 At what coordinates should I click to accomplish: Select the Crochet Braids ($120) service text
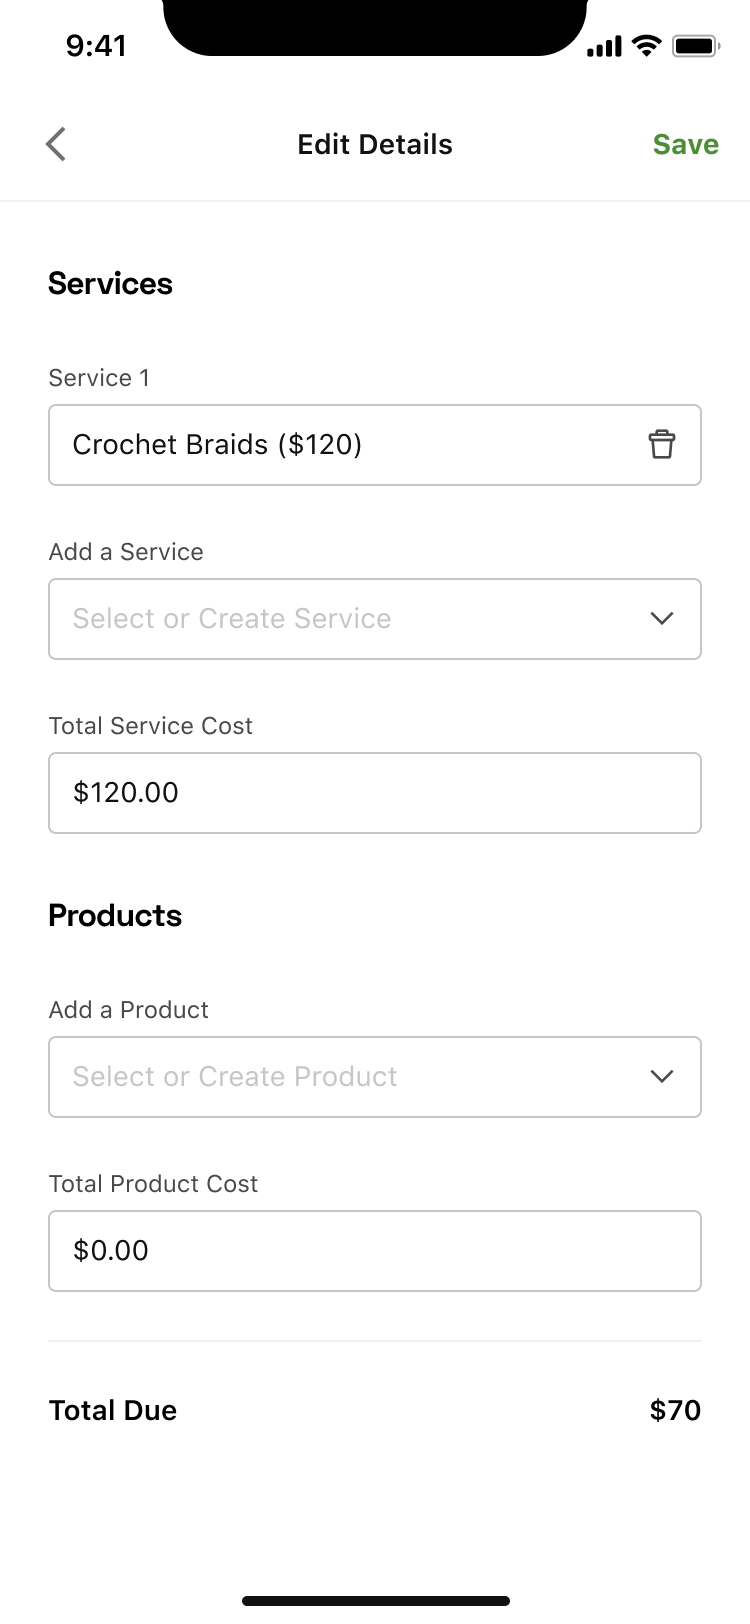(217, 444)
